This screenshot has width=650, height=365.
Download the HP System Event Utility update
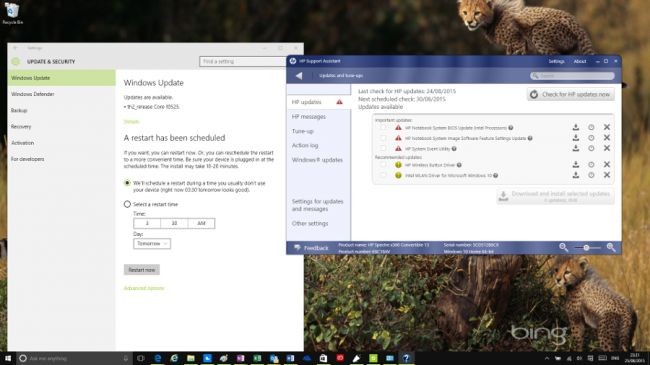[x=576, y=148]
